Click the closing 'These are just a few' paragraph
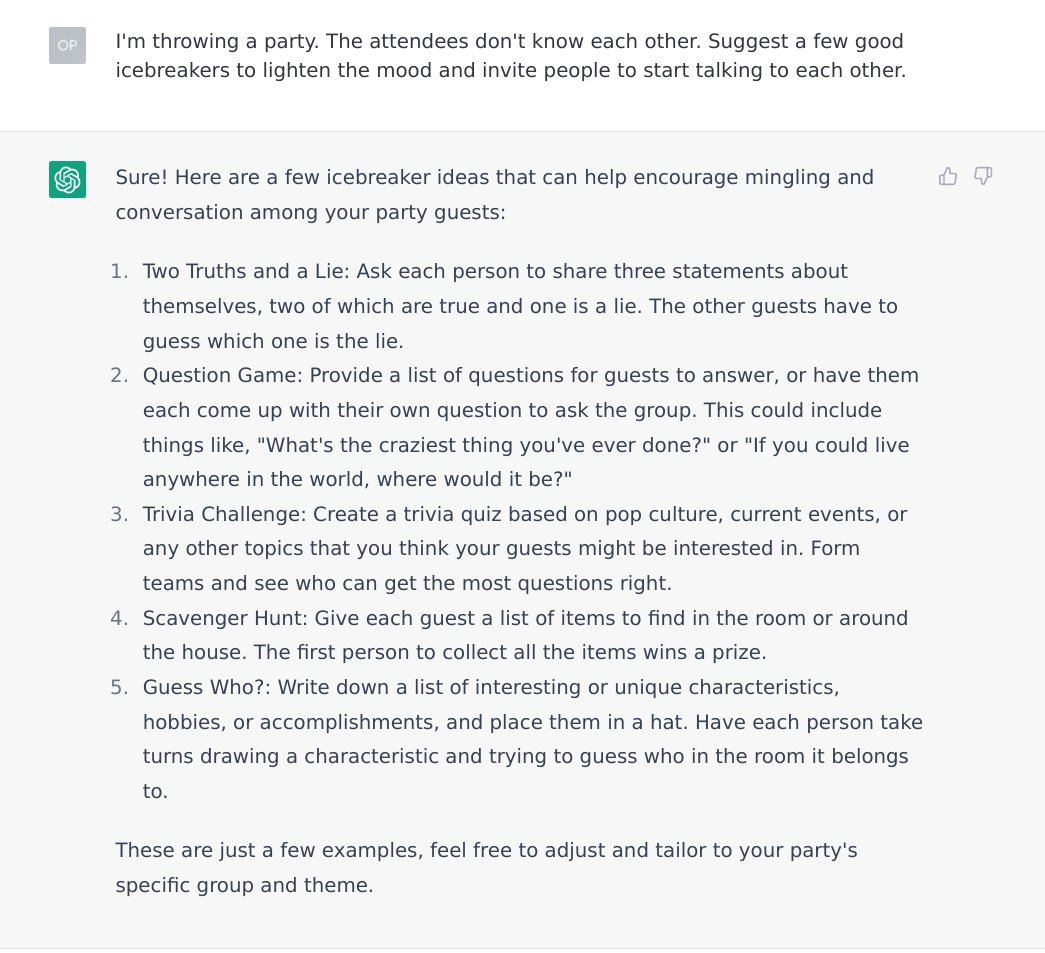This screenshot has height=953, width=1045. [x=487, y=868]
